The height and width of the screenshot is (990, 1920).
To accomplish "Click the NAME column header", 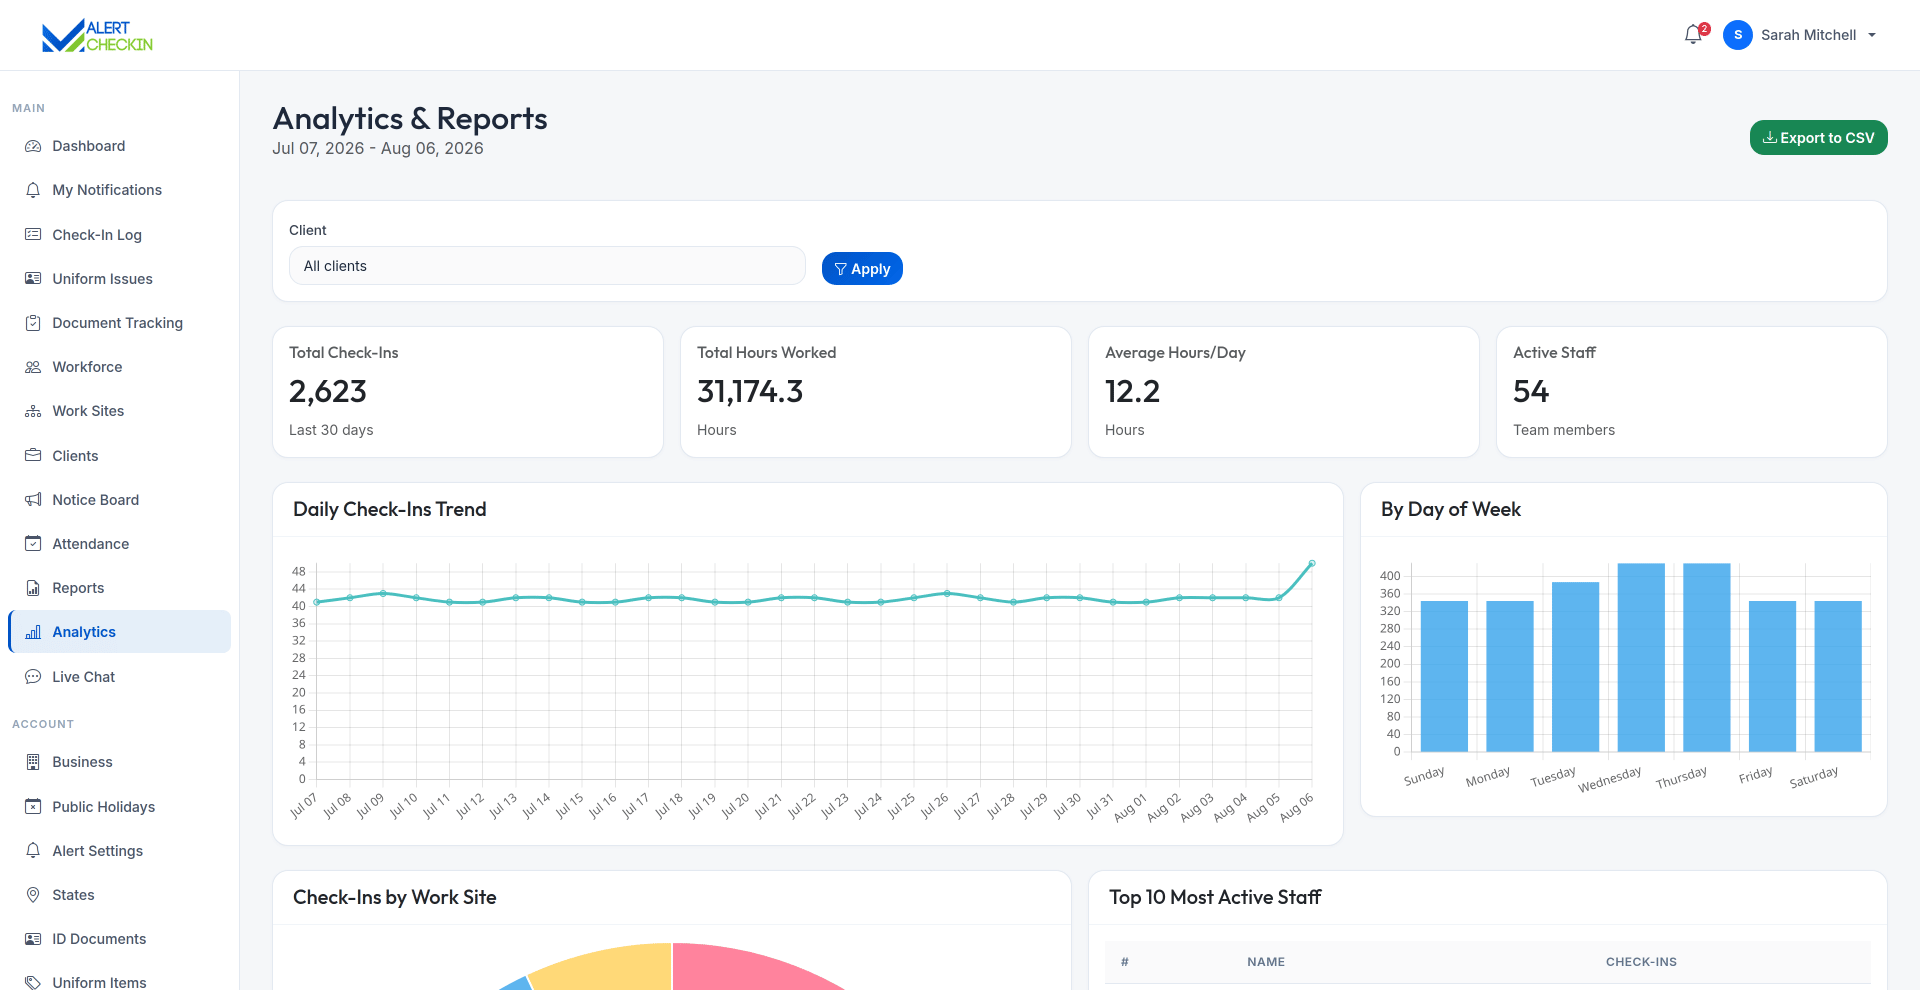I will point(1266,962).
